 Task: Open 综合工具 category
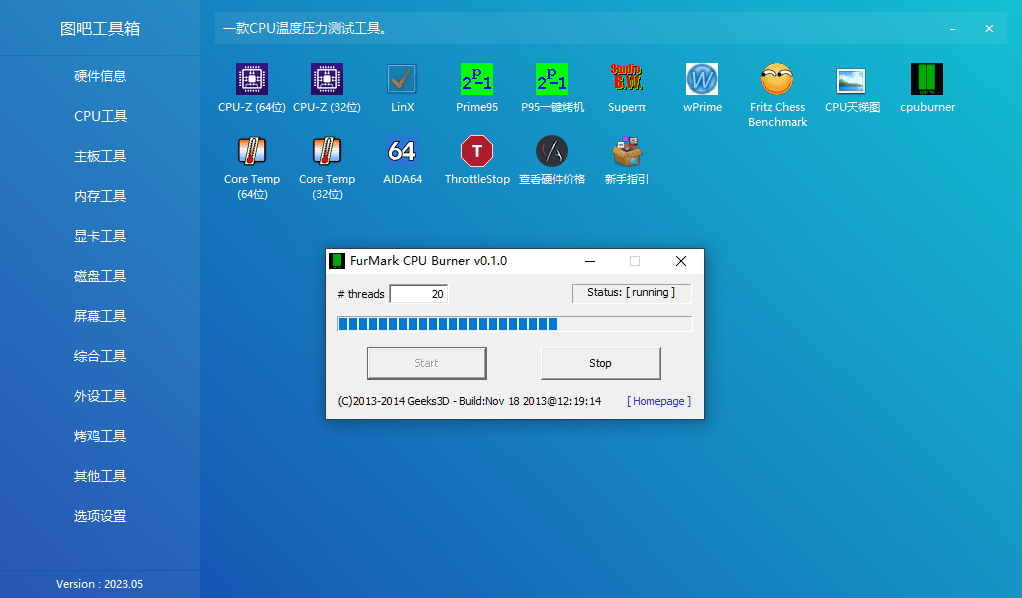pos(100,356)
